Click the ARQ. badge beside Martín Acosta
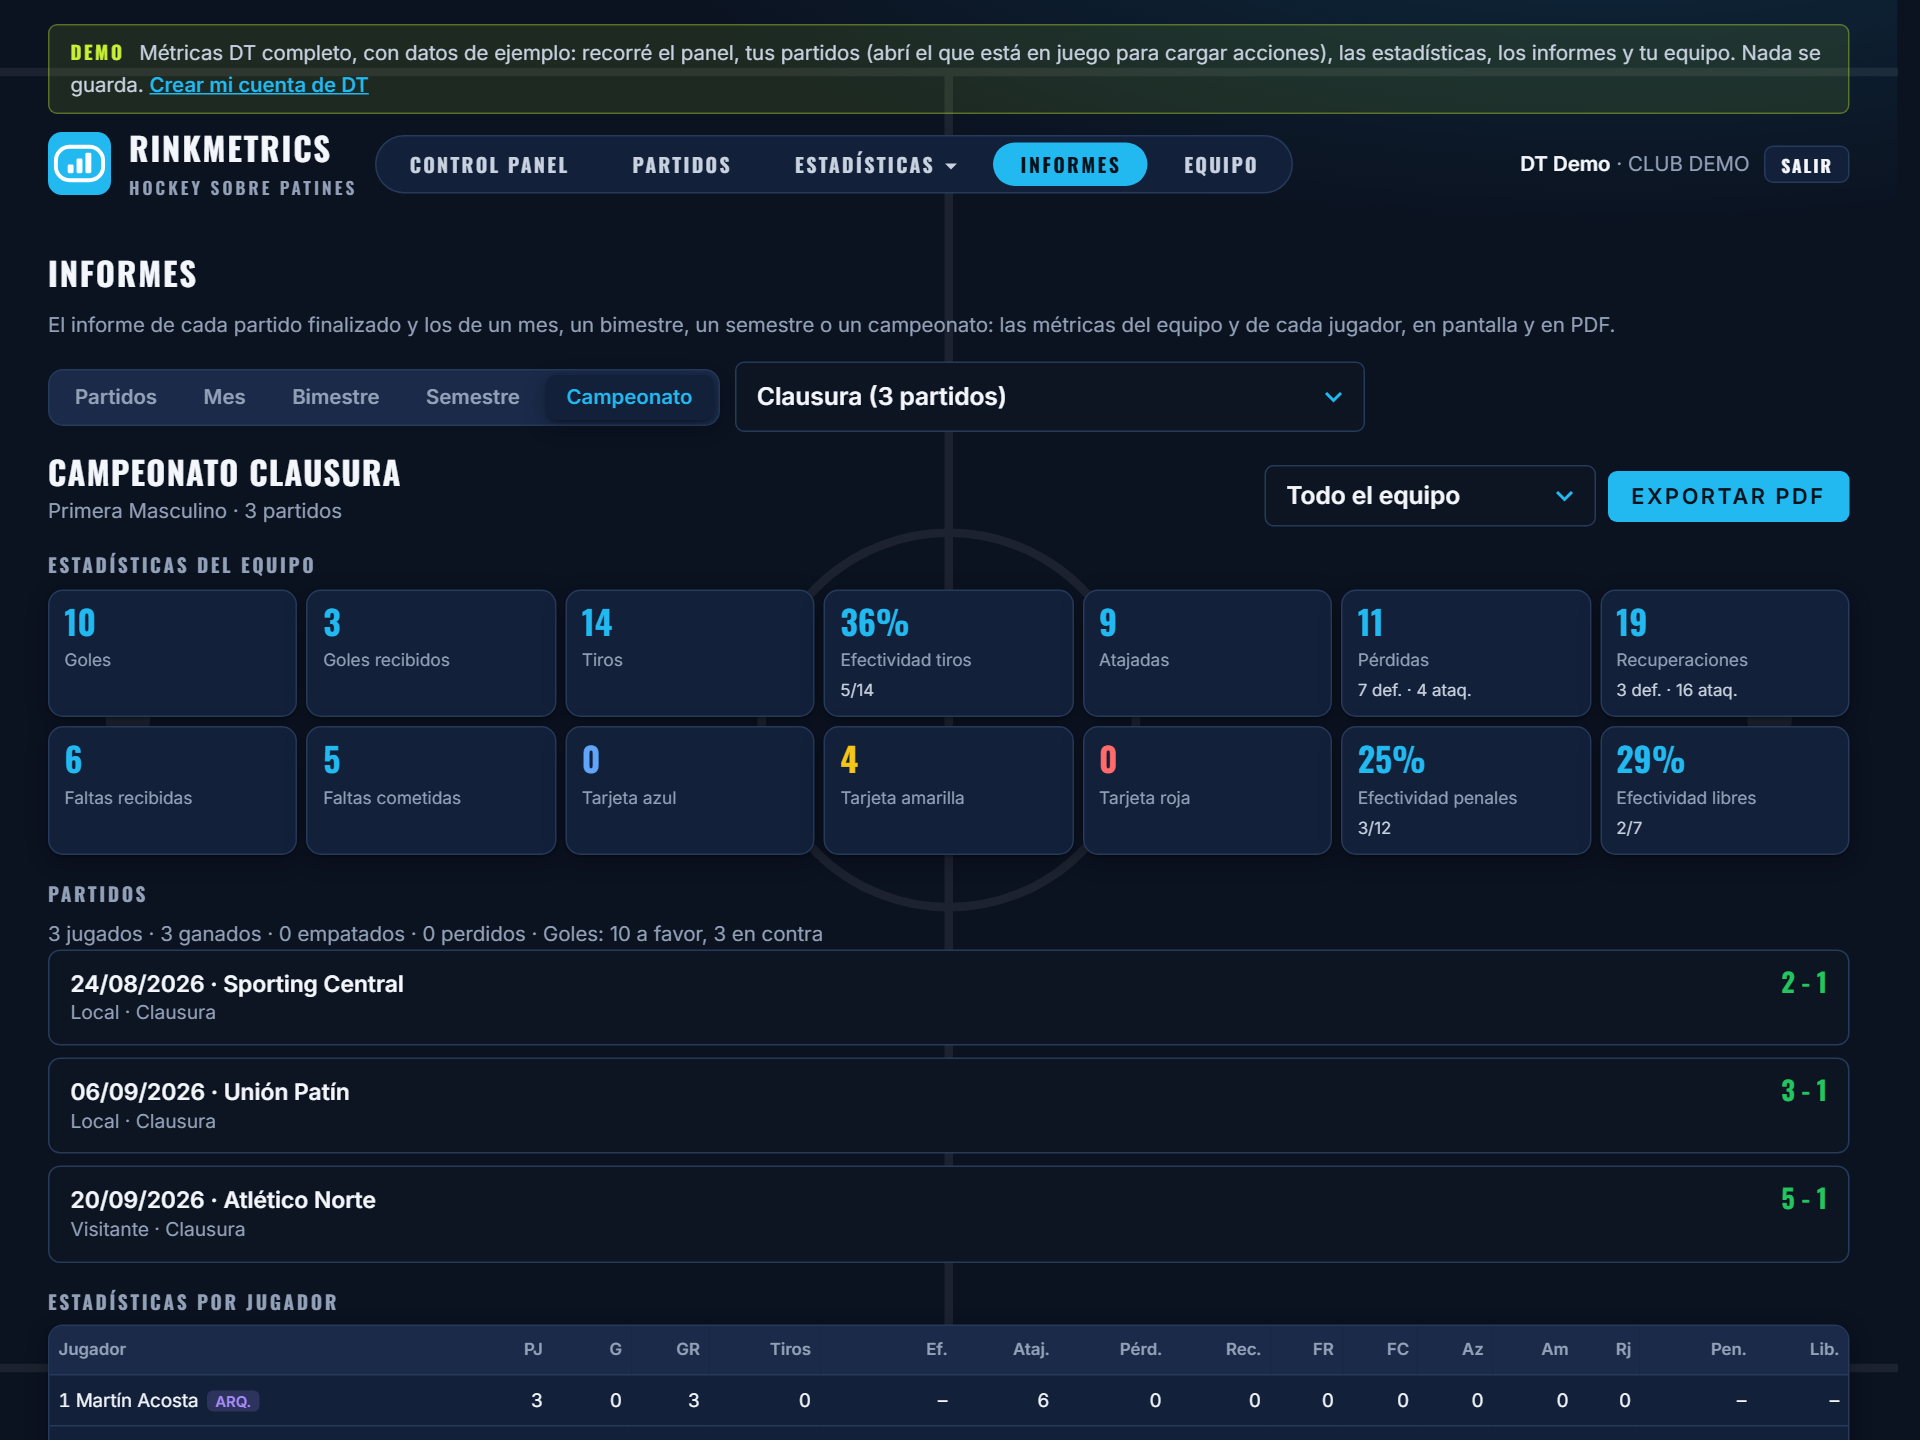The image size is (1920, 1440). point(233,1401)
